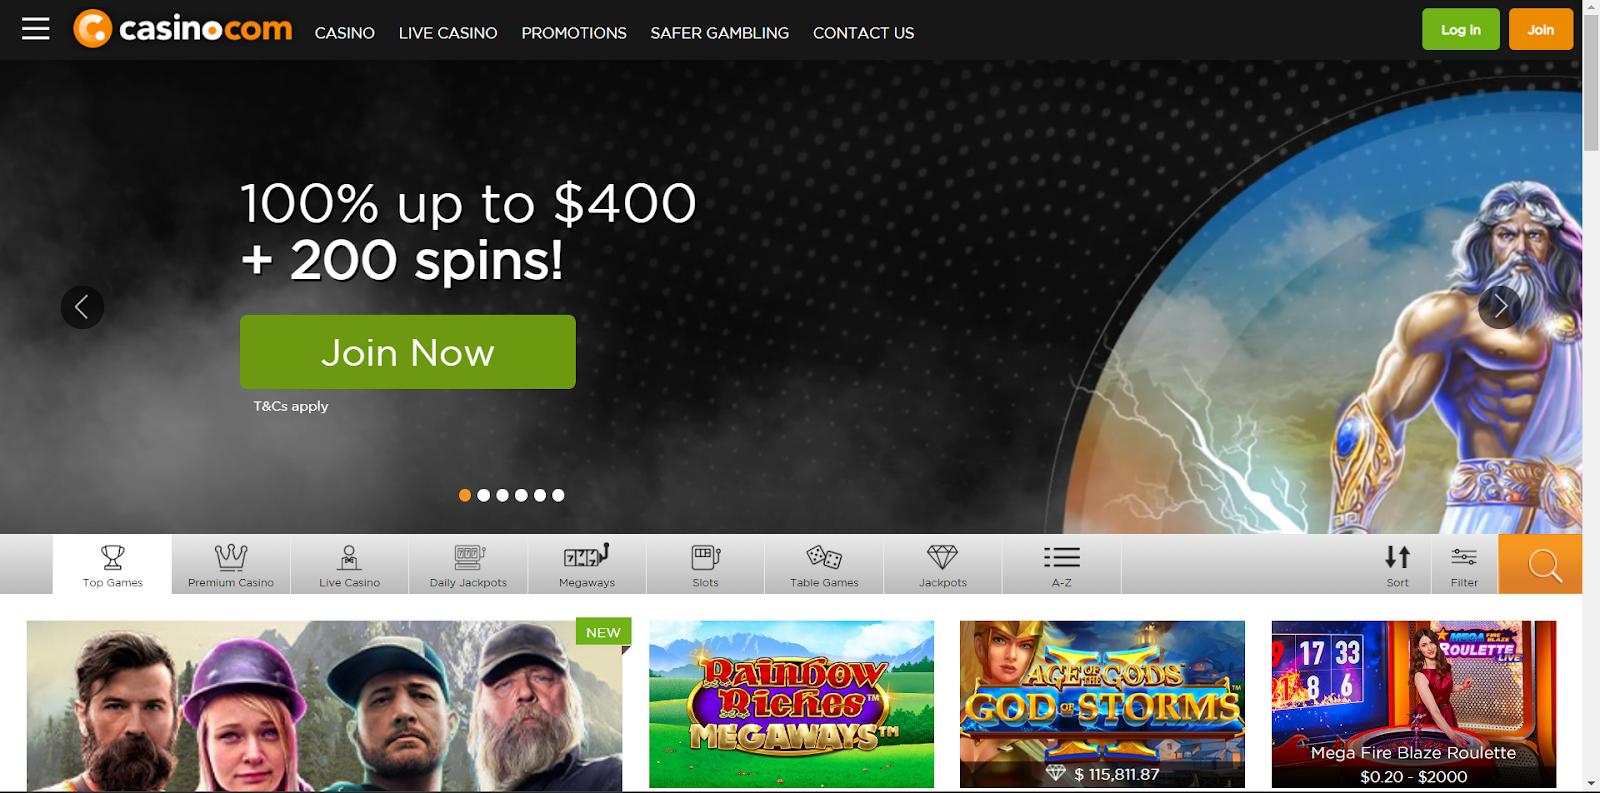Go to previous banner slide arrow
1600x793 pixels.
point(82,307)
